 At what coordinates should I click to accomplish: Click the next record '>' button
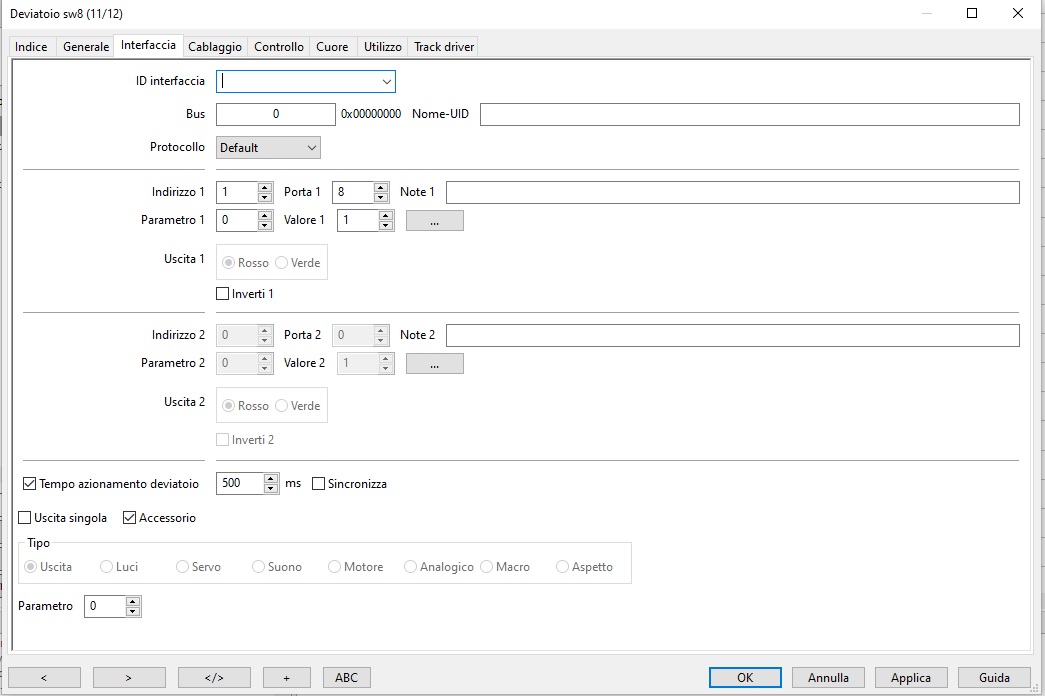coord(129,677)
